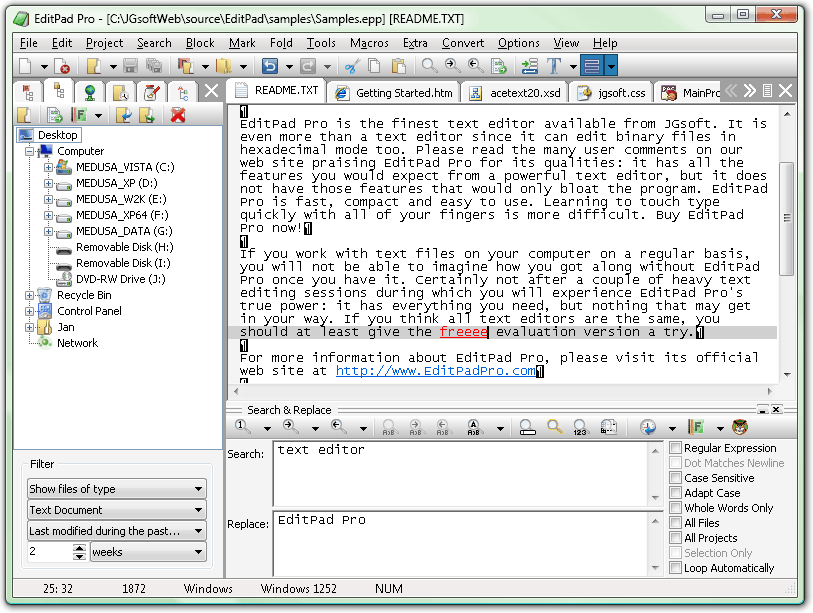Open the 'Text Document' filter dropdown
This screenshot has width=813, height=613.
(117, 510)
